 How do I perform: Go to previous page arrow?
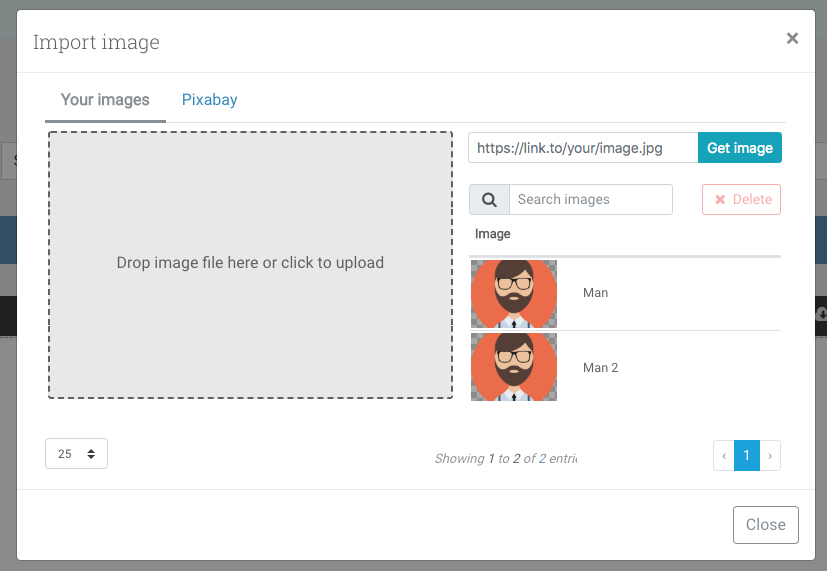(x=724, y=456)
